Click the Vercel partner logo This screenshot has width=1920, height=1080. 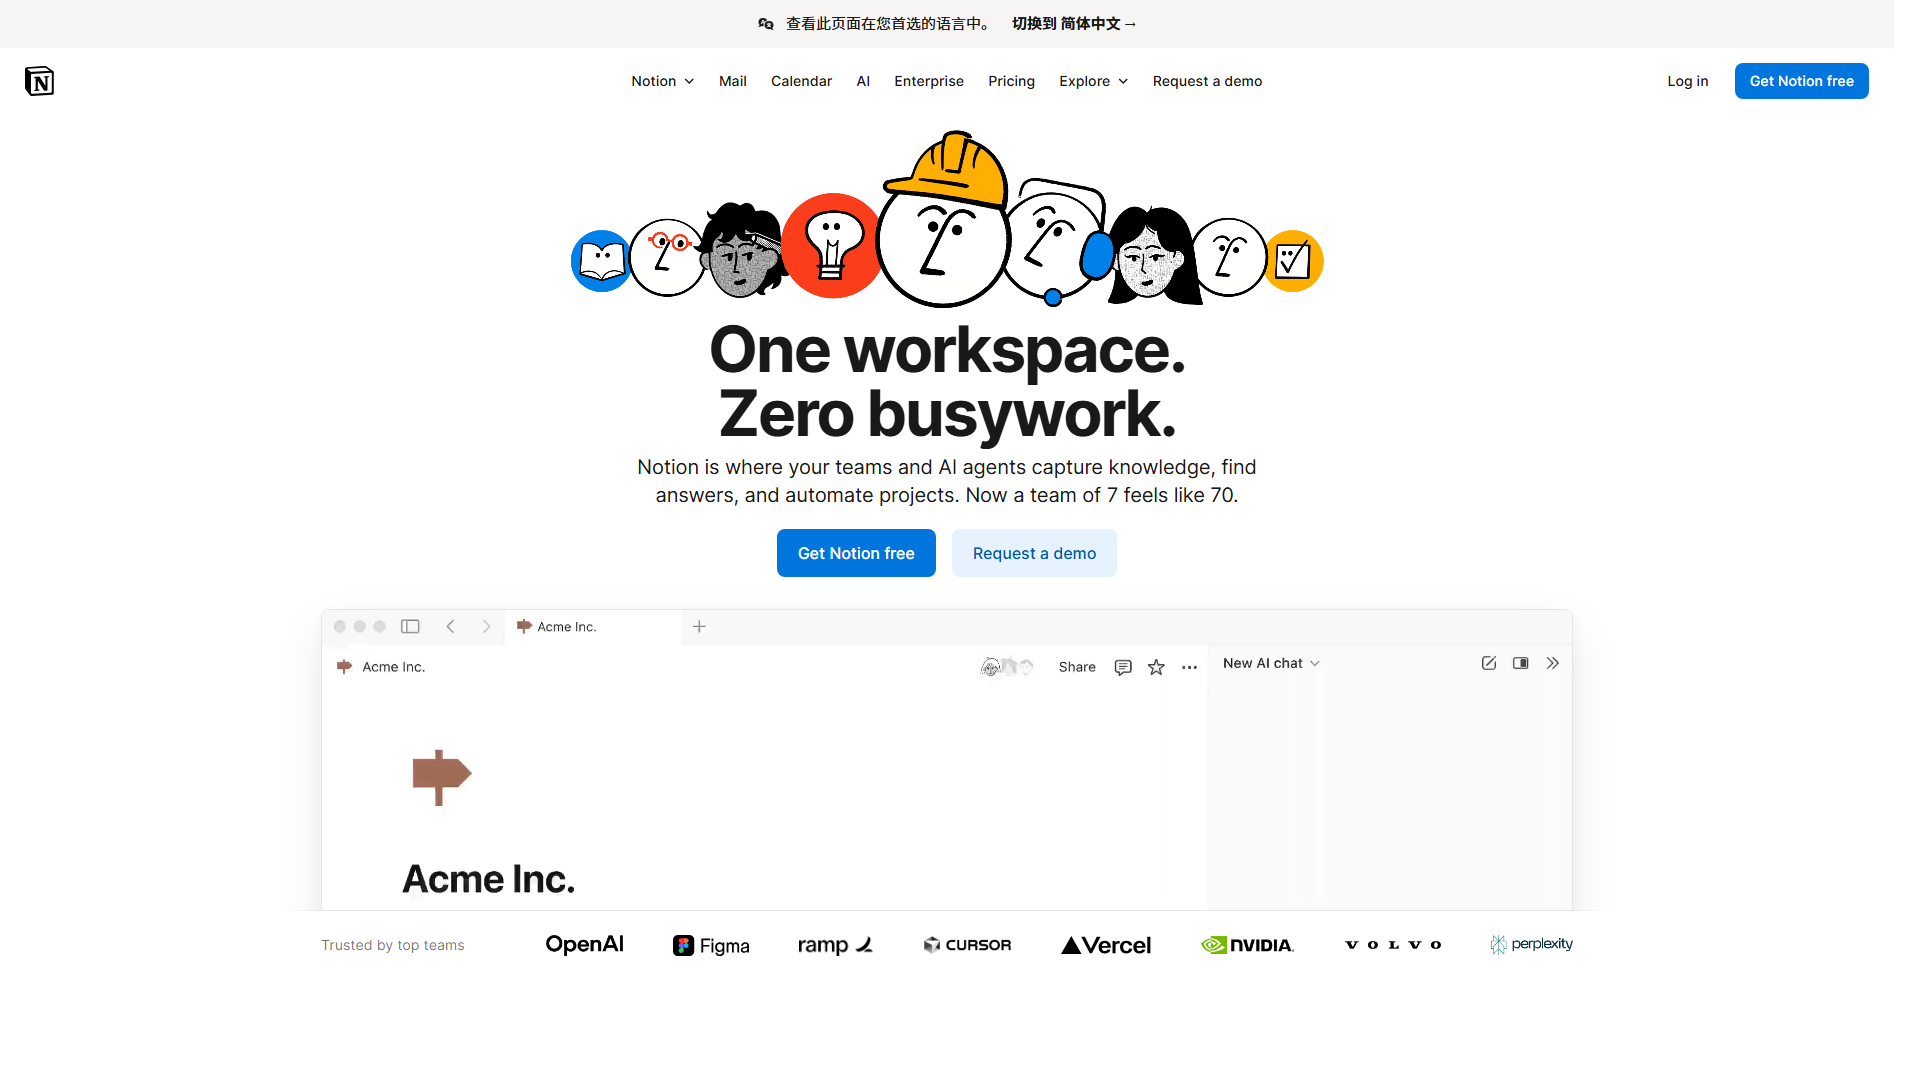(x=1105, y=944)
